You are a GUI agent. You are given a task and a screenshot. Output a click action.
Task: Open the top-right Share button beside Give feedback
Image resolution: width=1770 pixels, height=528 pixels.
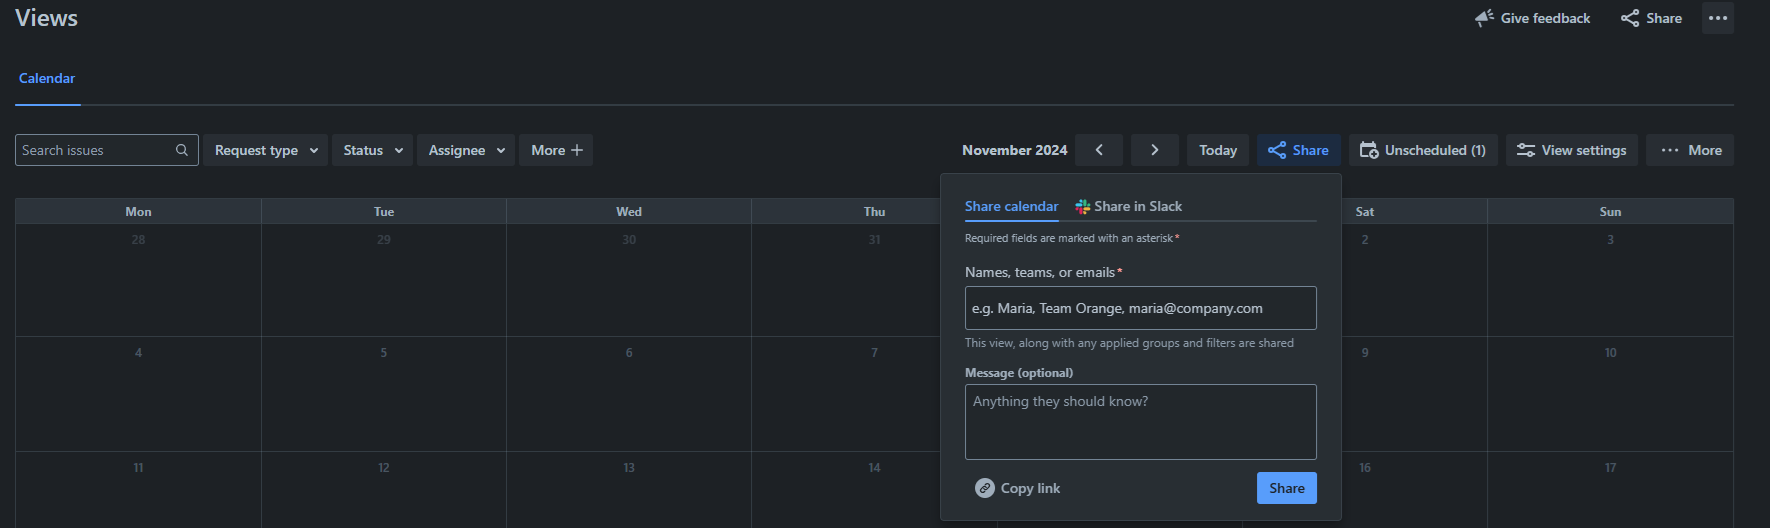1651,18
